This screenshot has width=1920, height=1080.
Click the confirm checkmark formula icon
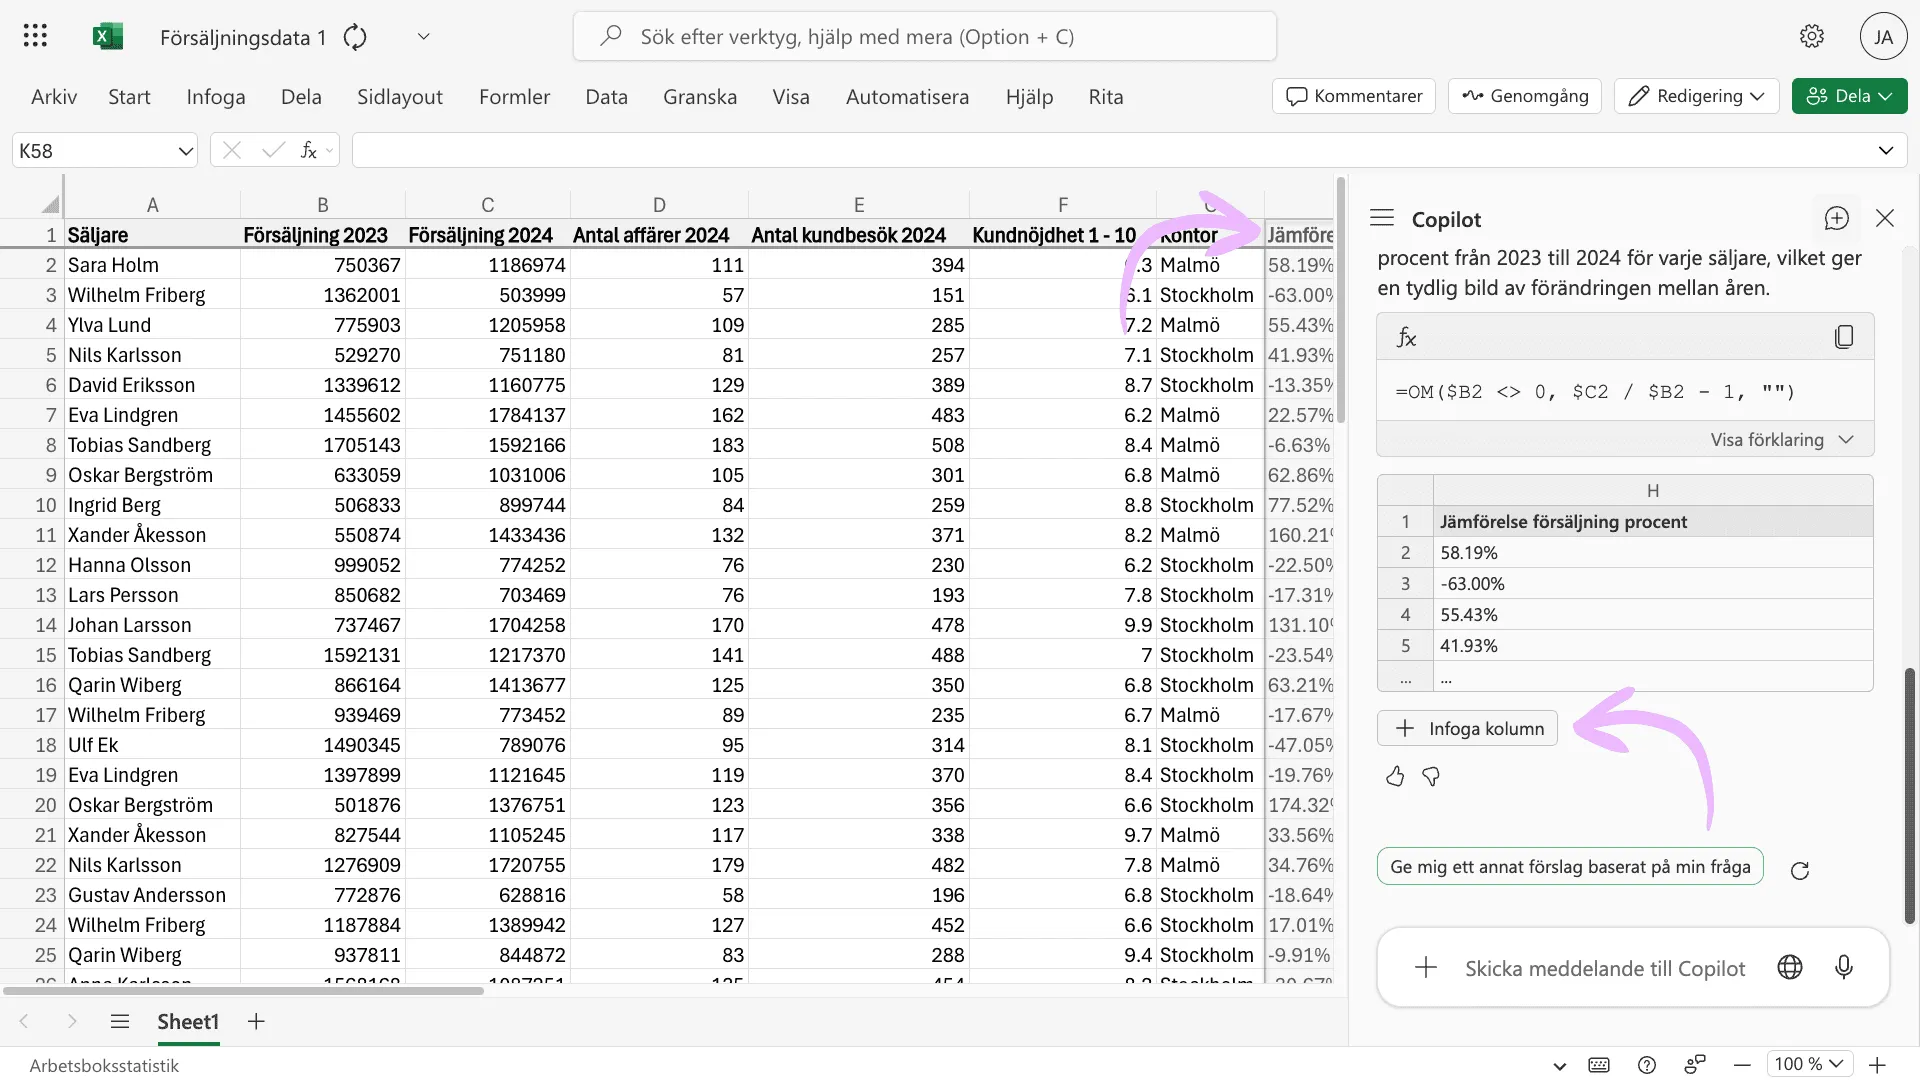tap(273, 150)
